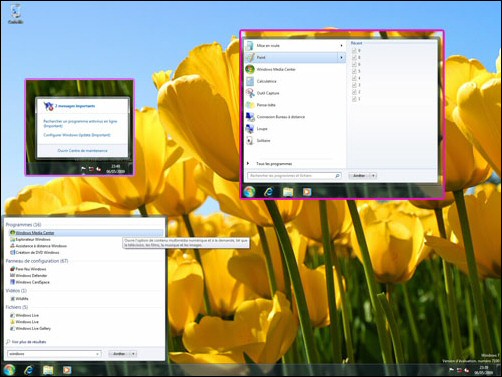Click Rechercher un programme antivirus en ligne link
Screen dimensions: 502x377
pos(80,124)
